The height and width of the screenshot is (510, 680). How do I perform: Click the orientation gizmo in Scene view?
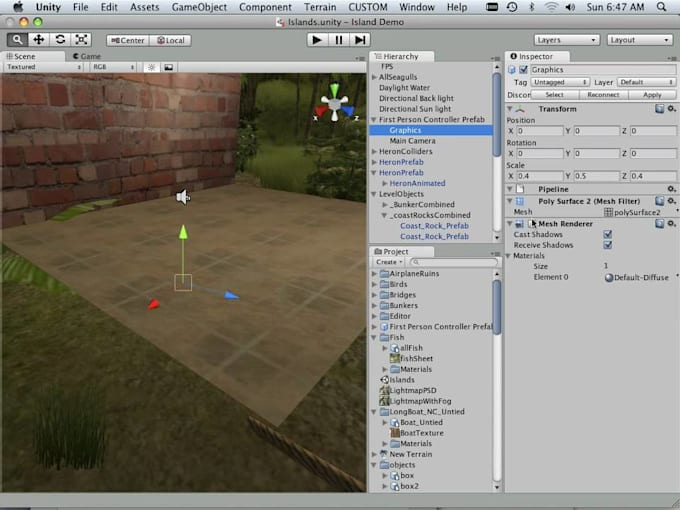tap(334, 103)
